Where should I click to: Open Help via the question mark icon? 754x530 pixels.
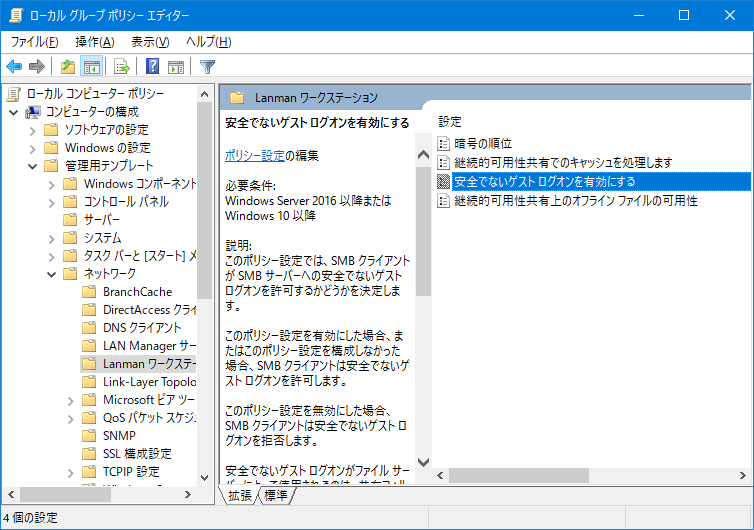pyautogui.click(x=152, y=66)
